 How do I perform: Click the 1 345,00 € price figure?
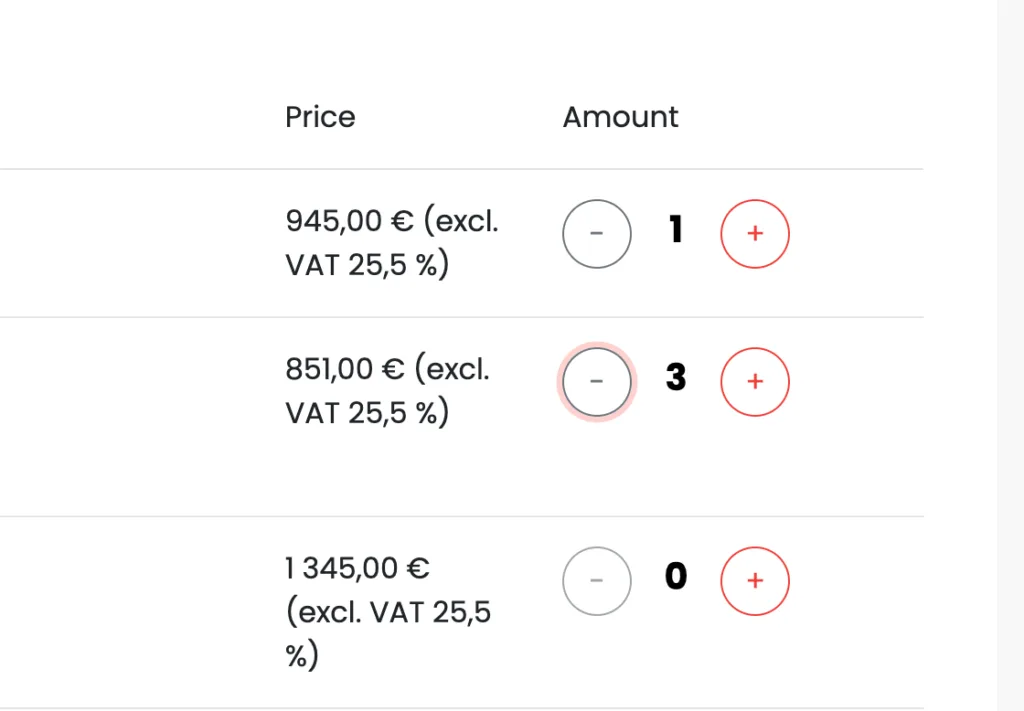[357, 569]
